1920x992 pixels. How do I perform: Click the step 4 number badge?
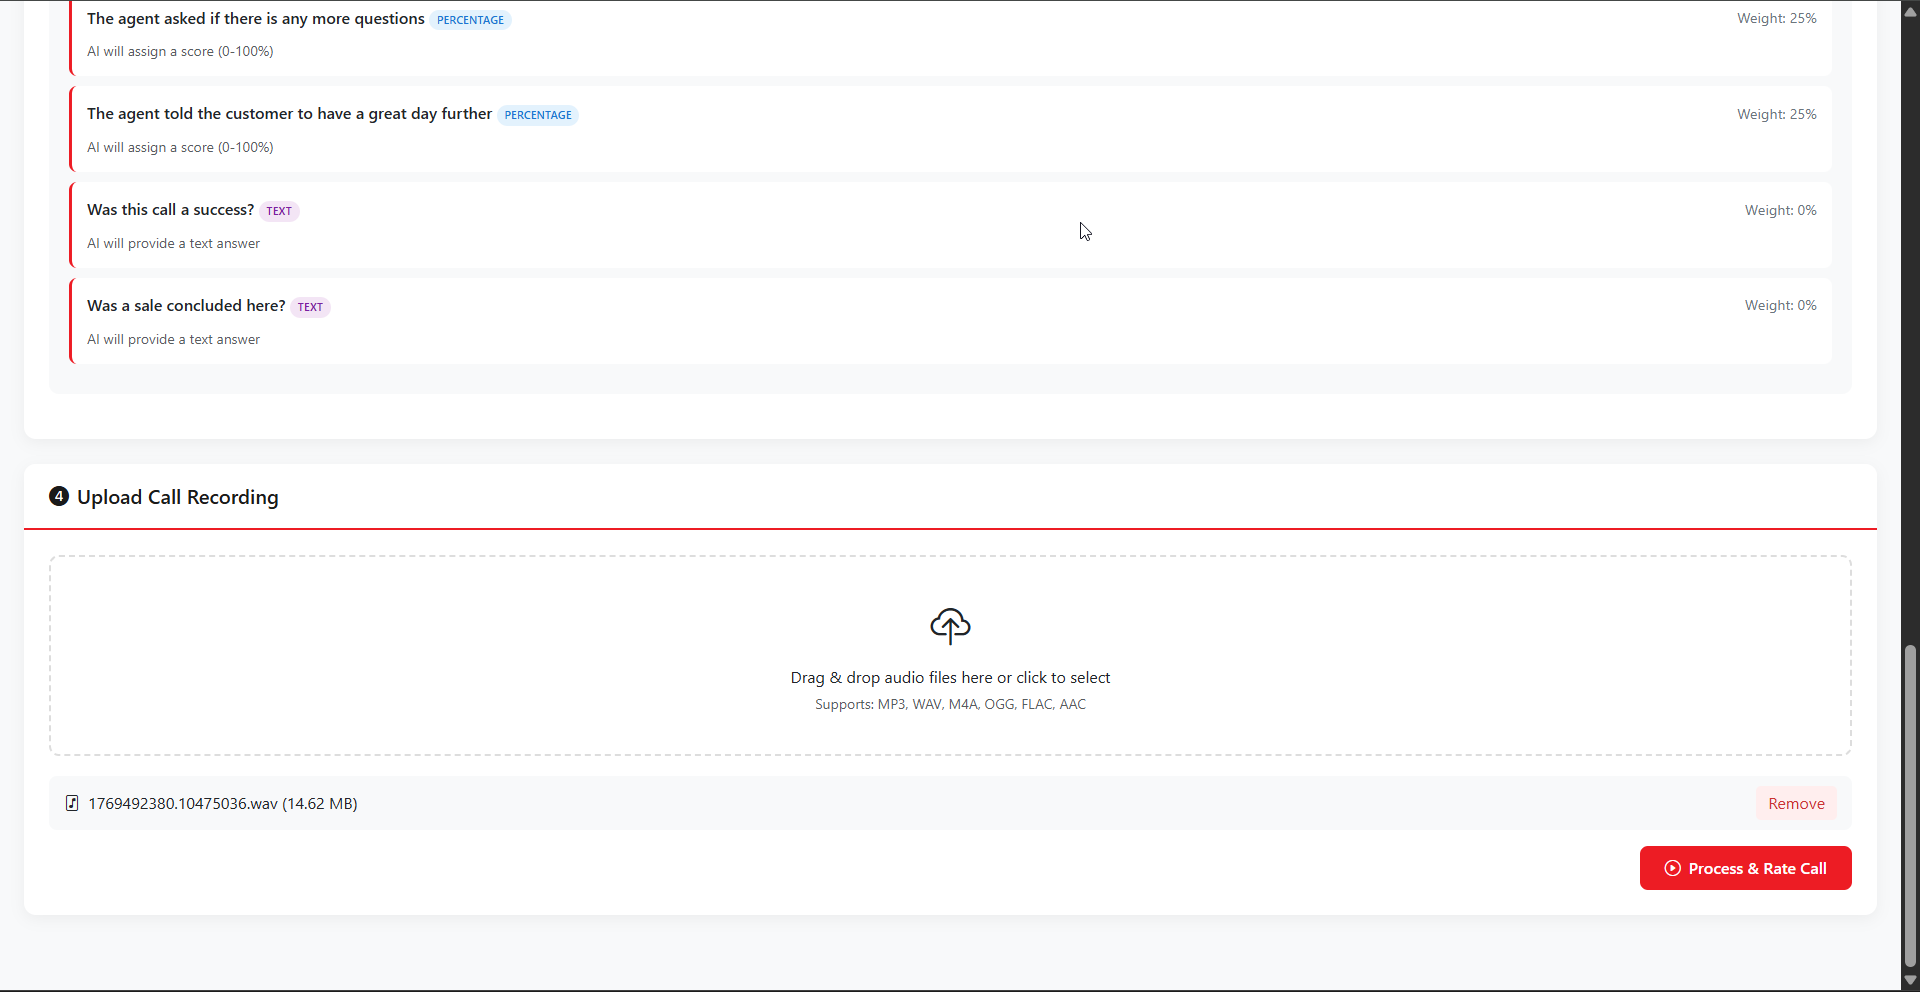tap(59, 496)
